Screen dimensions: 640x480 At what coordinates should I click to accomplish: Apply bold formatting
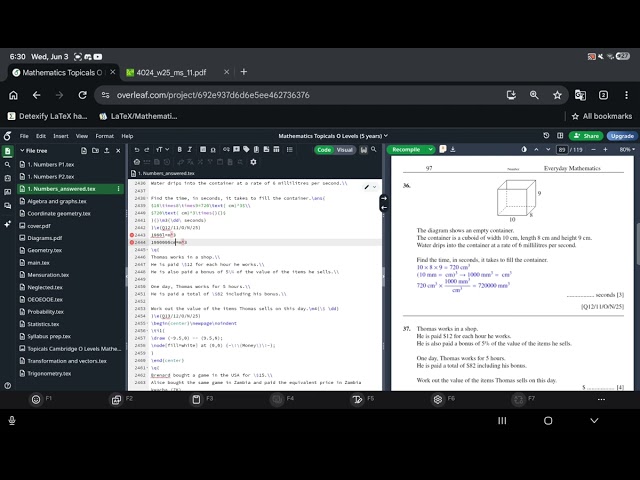click(x=179, y=150)
